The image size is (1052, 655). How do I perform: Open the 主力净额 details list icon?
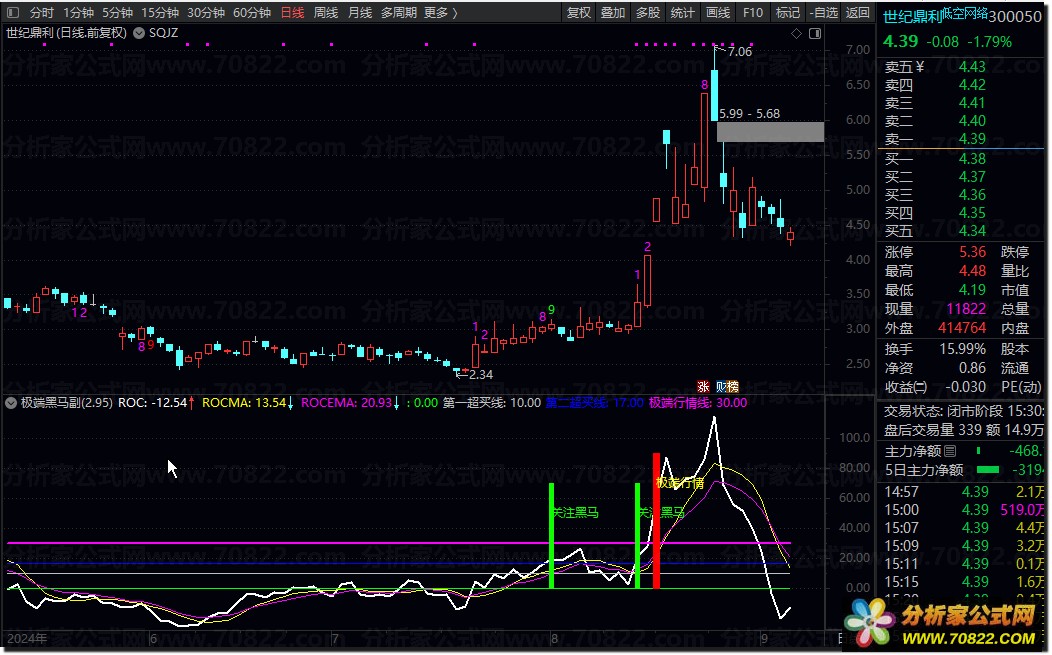point(950,451)
